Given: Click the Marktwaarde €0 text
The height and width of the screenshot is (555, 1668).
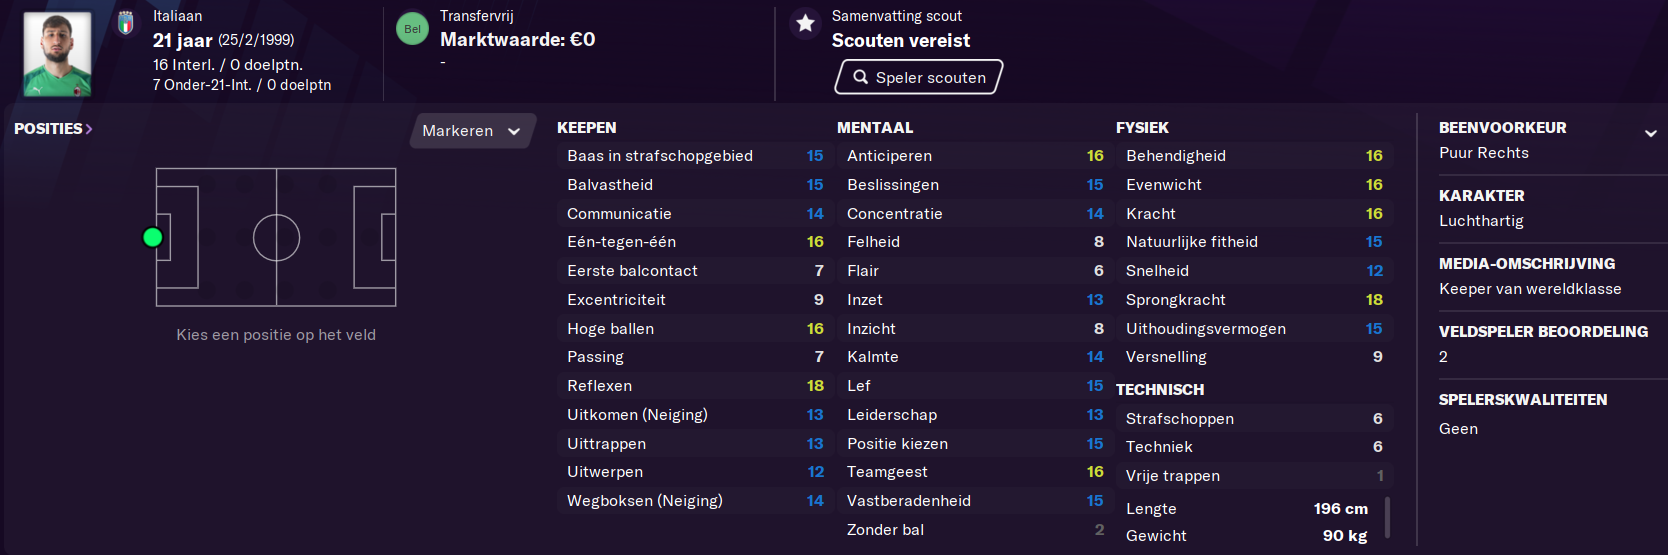Looking at the screenshot, I should point(518,40).
